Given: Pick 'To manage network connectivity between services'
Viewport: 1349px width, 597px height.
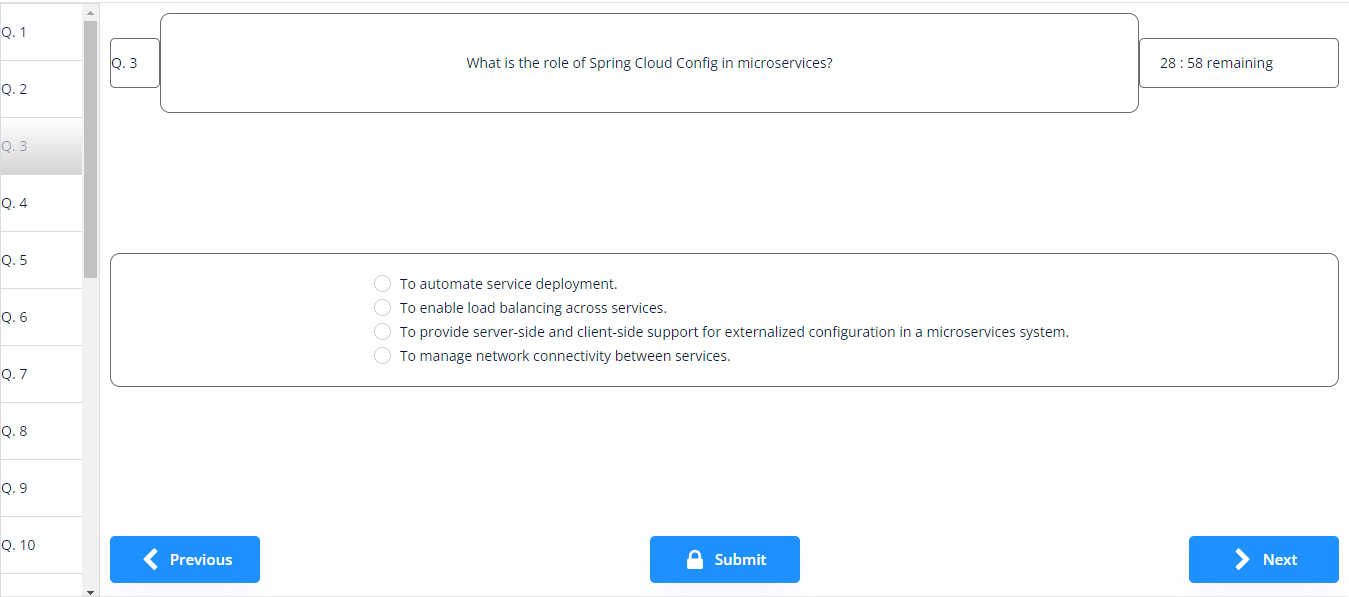Looking at the screenshot, I should coord(382,356).
